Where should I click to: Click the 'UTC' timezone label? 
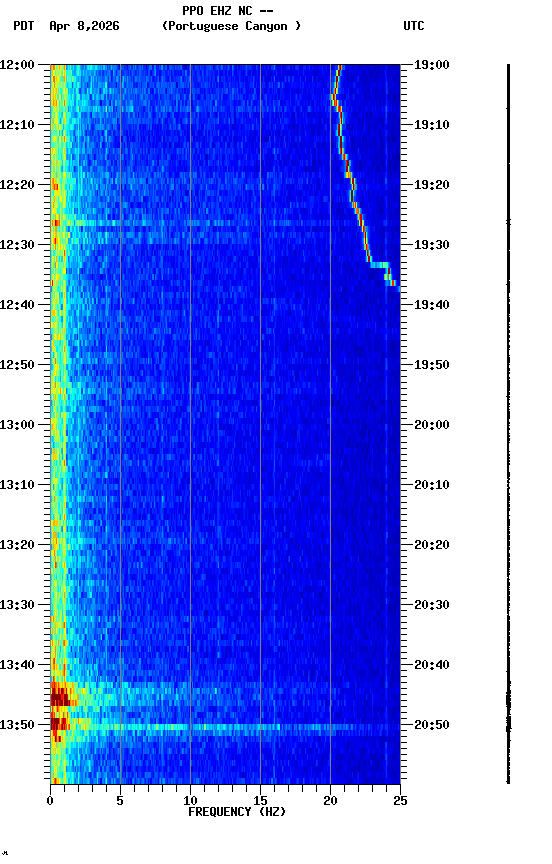pos(414,26)
